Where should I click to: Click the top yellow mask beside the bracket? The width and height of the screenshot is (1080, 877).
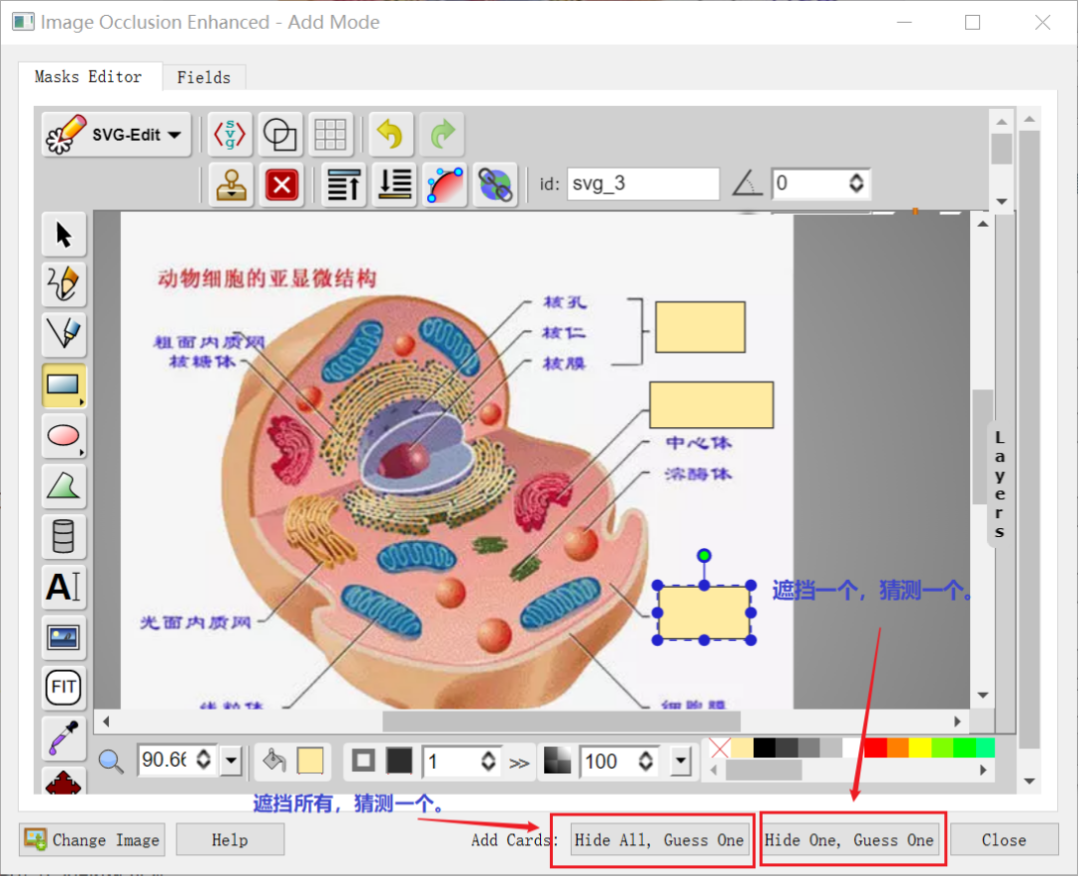700,327
